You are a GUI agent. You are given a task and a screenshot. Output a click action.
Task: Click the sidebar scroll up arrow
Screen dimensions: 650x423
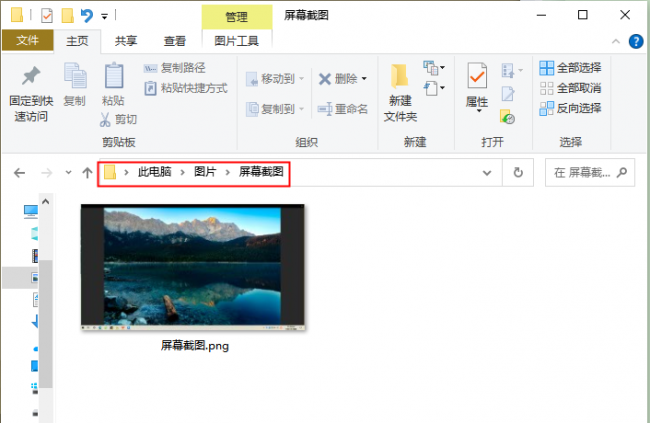(46, 202)
